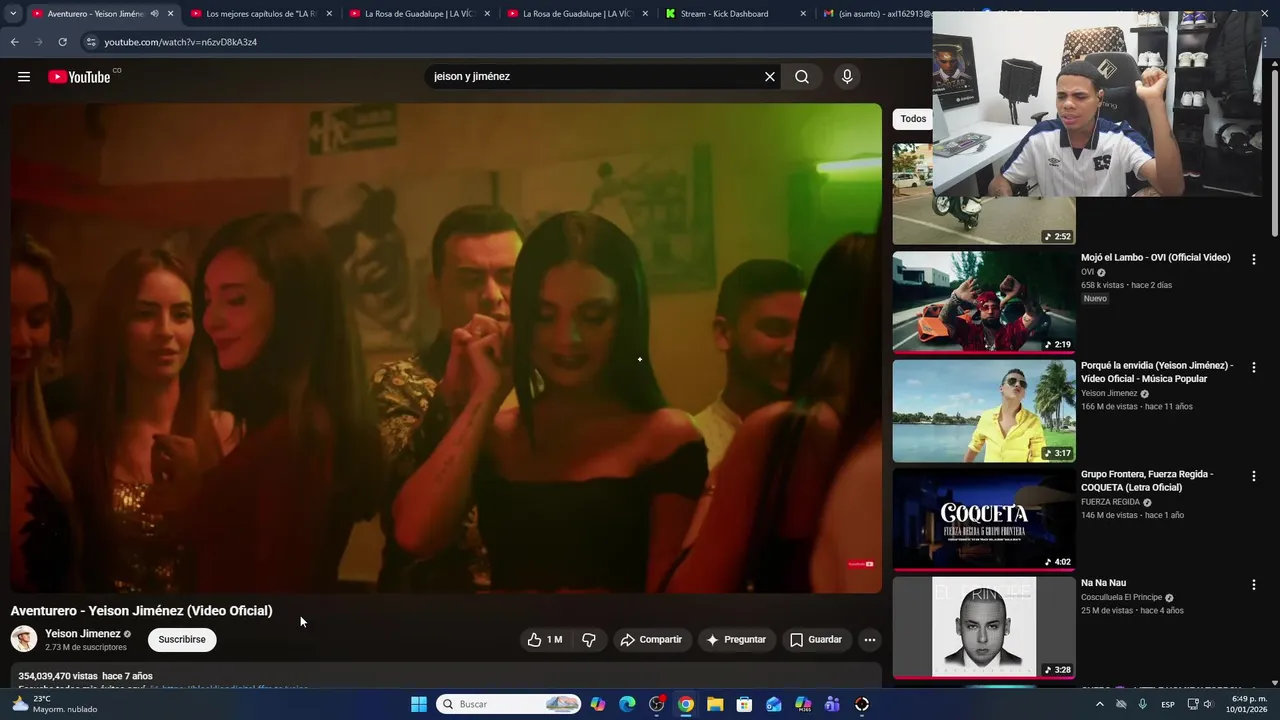The width and height of the screenshot is (1280, 720).
Task: Like the Aventurero video
Action: coord(545,640)
